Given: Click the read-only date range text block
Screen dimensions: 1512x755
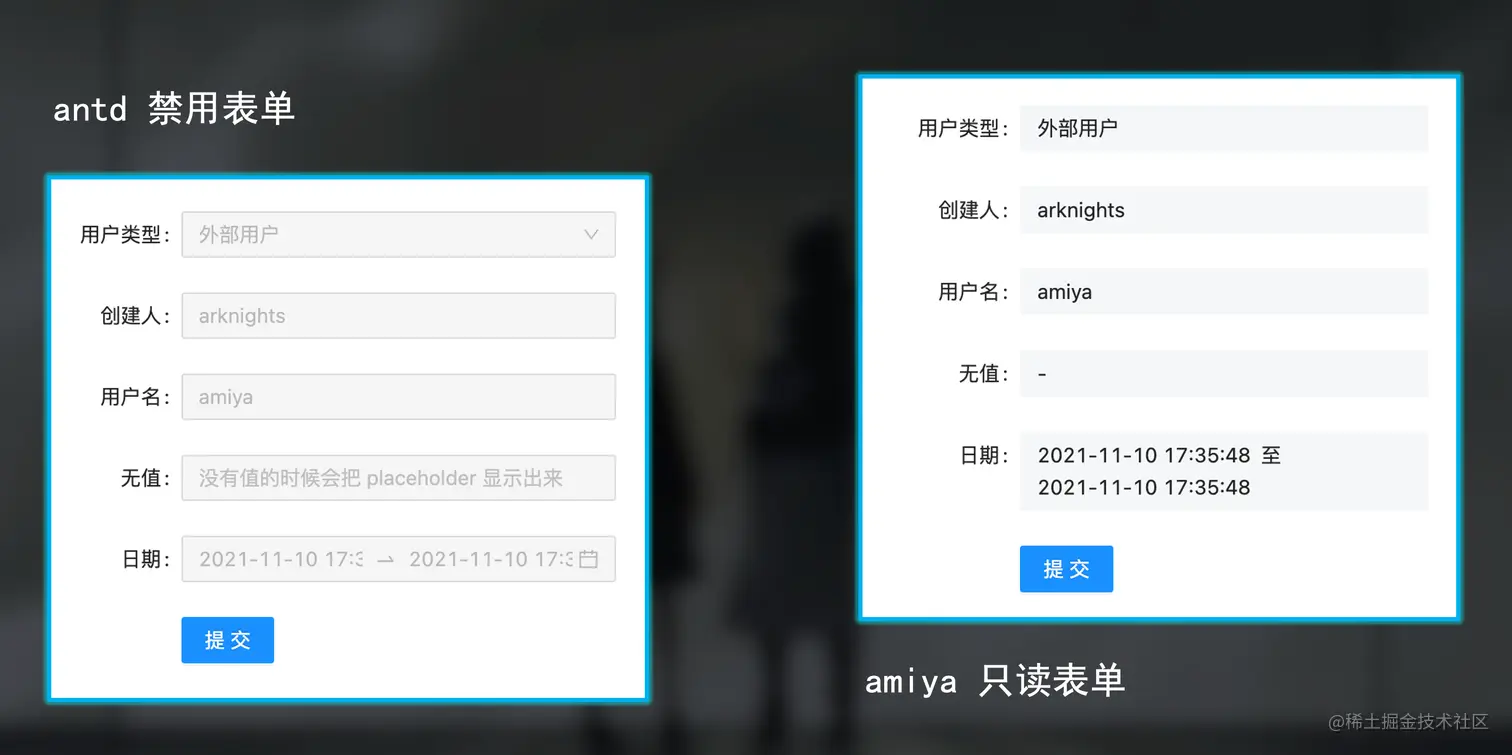Looking at the screenshot, I should pyautogui.click(x=1224, y=471).
